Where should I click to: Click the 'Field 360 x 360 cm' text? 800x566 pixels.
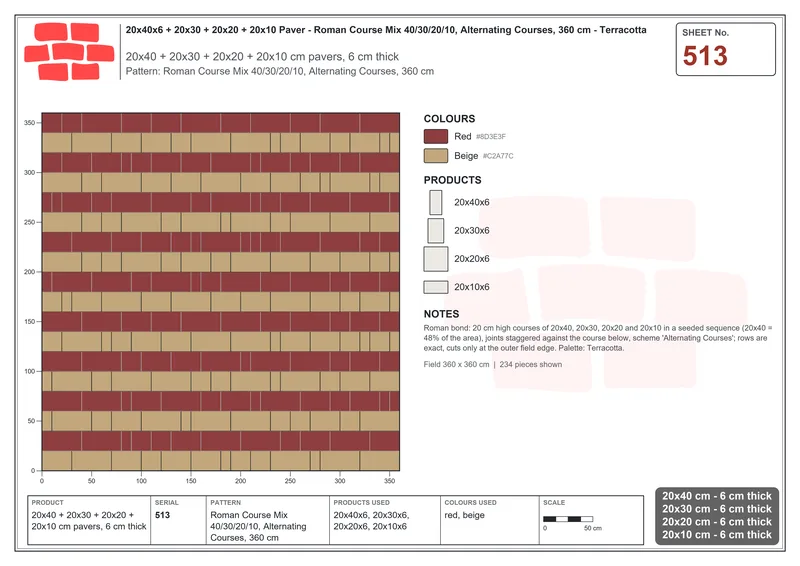456,364
